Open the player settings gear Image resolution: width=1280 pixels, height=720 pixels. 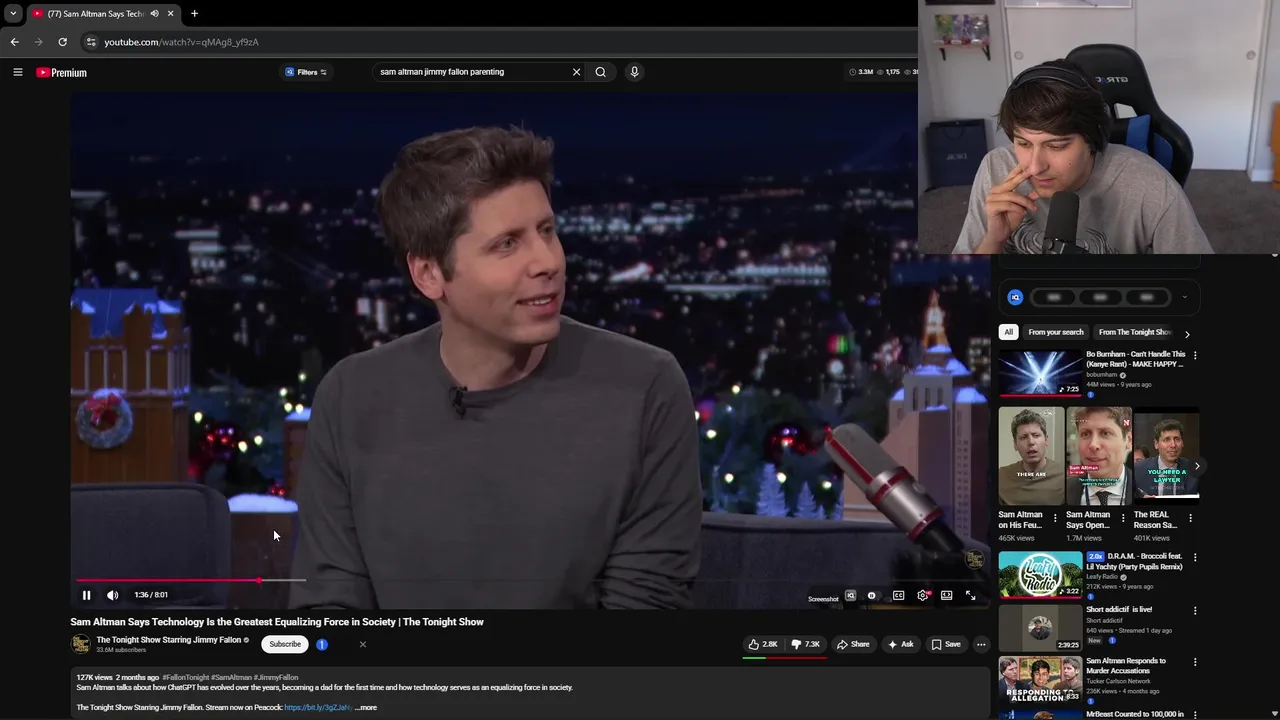pos(923,595)
